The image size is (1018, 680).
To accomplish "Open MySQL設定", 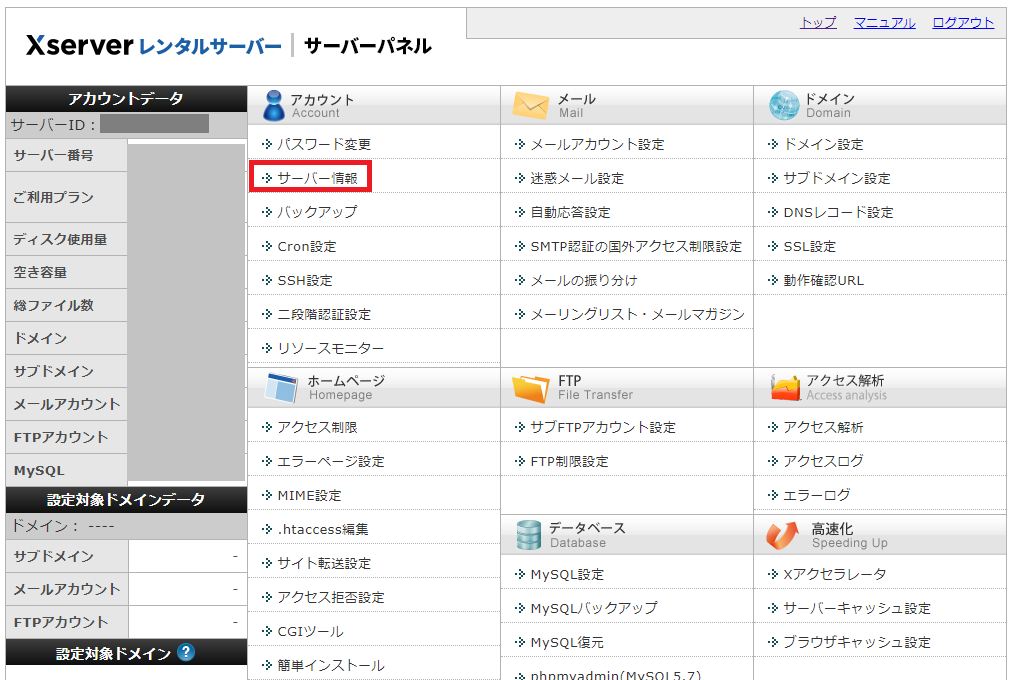I will click(x=567, y=575).
